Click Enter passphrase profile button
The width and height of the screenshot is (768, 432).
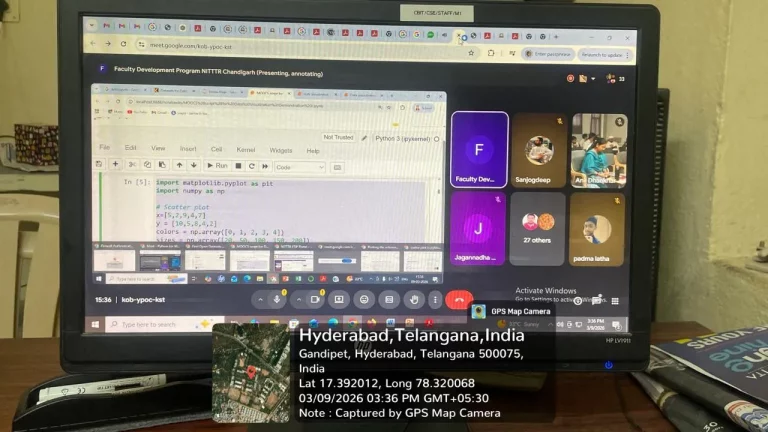(x=548, y=54)
